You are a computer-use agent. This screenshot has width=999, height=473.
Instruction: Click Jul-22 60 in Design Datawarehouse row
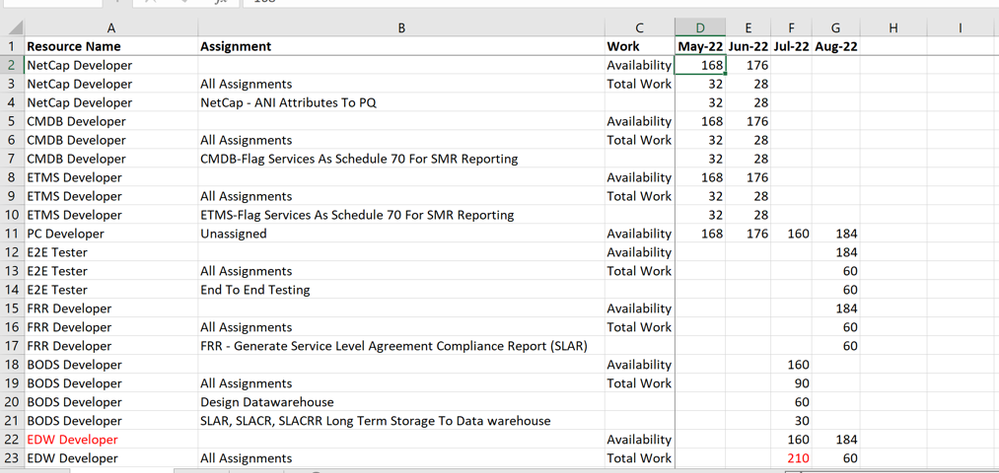pos(791,402)
